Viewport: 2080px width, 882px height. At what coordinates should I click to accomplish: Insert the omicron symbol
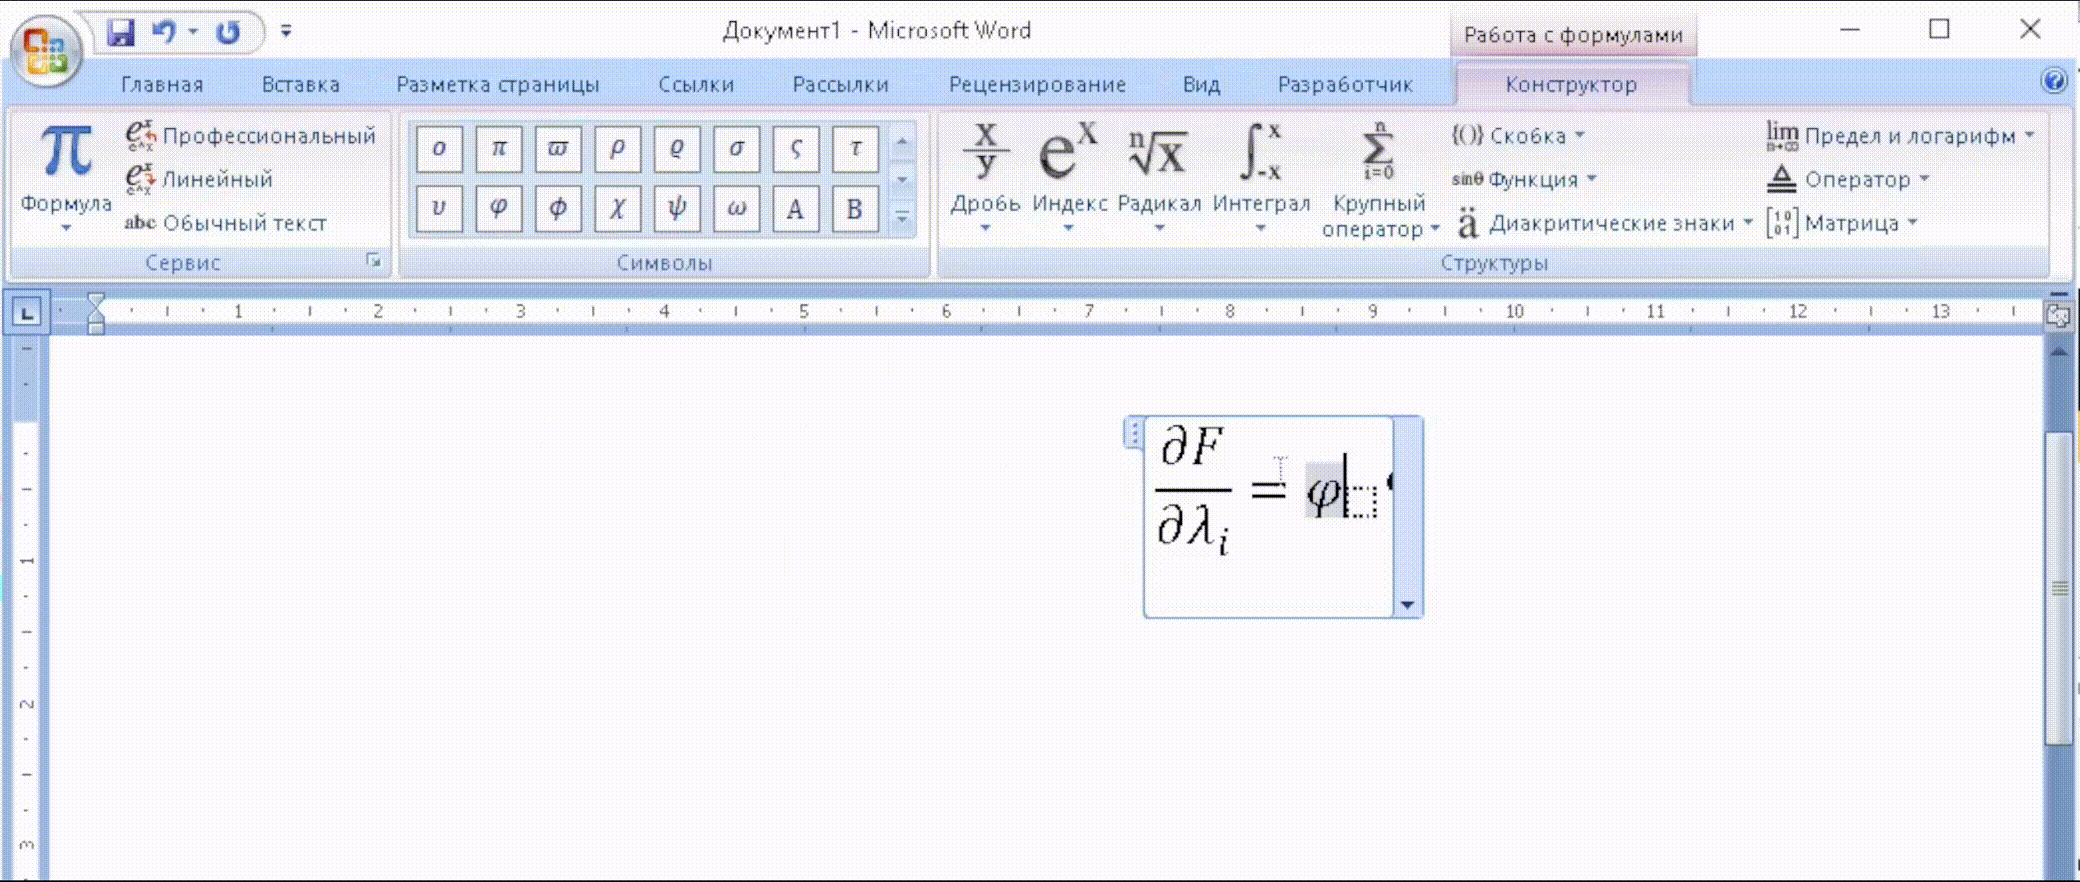coord(439,150)
